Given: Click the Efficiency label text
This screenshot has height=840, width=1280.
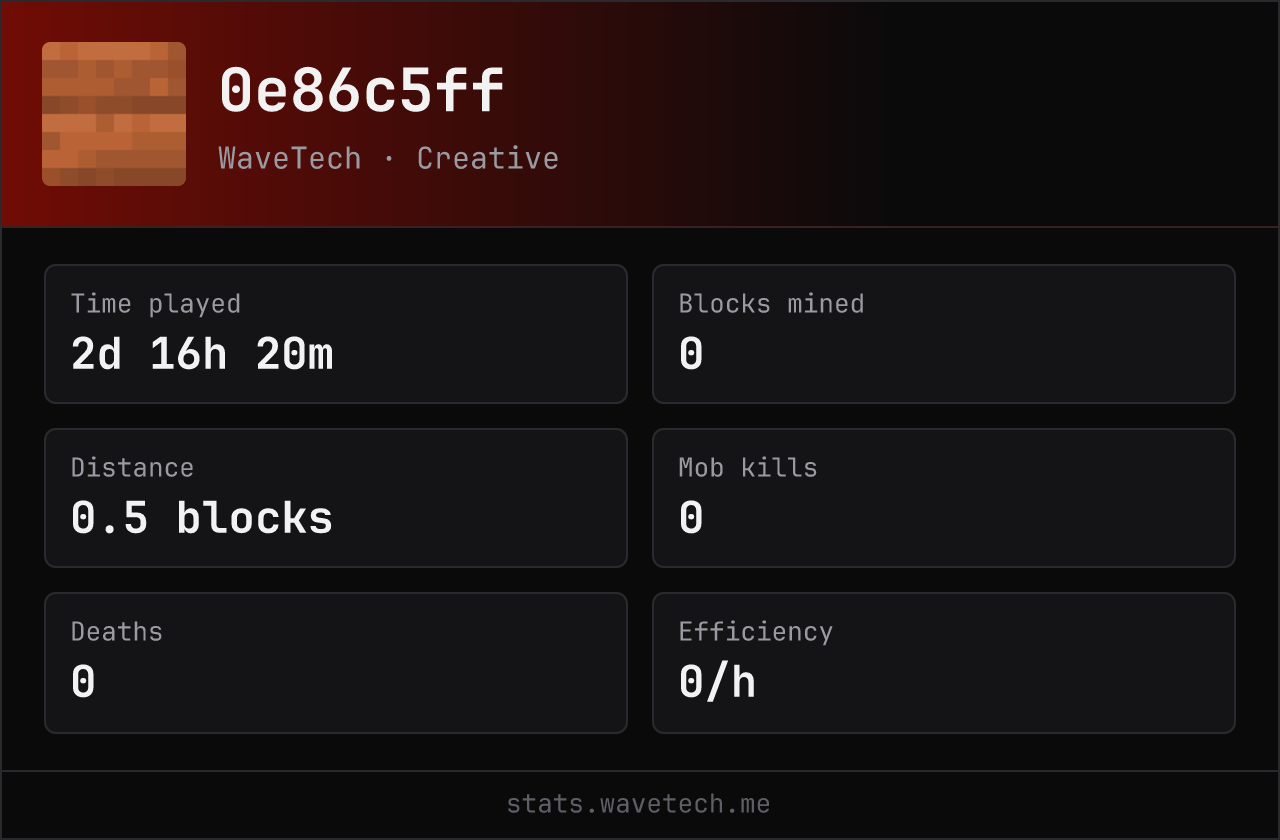Looking at the screenshot, I should pyautogui.click(x=756, y=632).
